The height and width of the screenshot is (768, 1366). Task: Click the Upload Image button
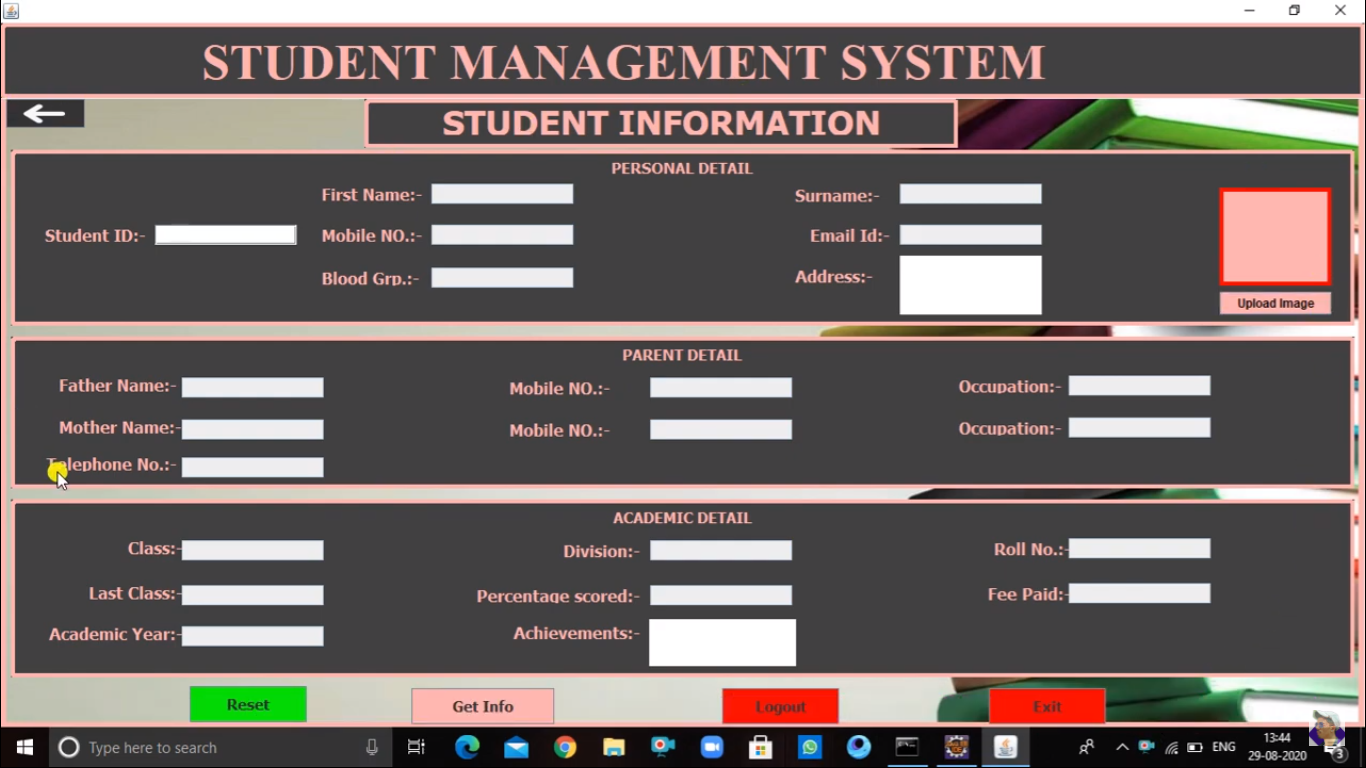[x=1275, y=303]
